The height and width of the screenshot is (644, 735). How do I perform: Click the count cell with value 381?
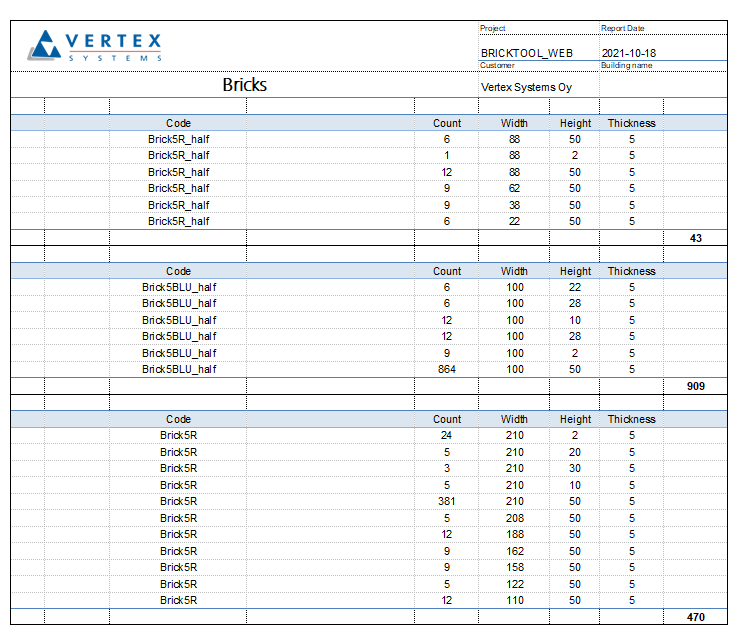446,501
